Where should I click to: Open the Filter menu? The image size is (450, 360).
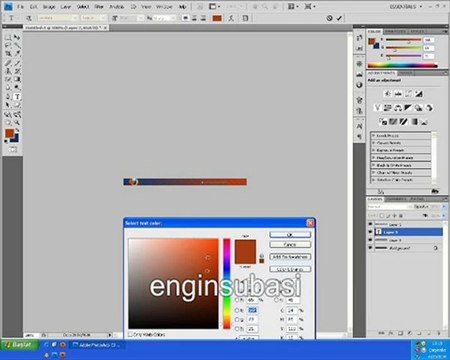(x=99, y=6)
